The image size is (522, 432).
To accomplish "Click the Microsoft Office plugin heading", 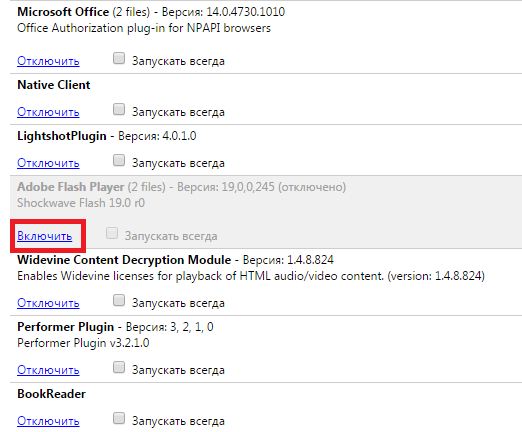I will pyautogui.click(x=63, y=12).
